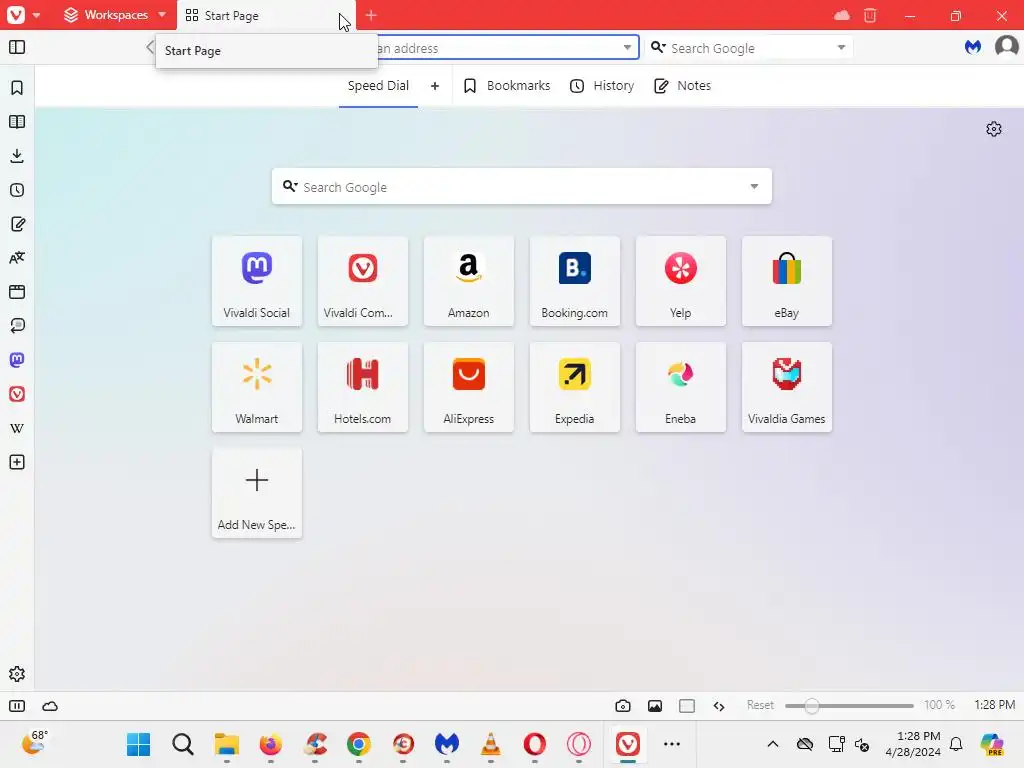Click the zoom slider handle
Image resolution: width=1024 pixels, height=768 pixels.
pos(812,706)
